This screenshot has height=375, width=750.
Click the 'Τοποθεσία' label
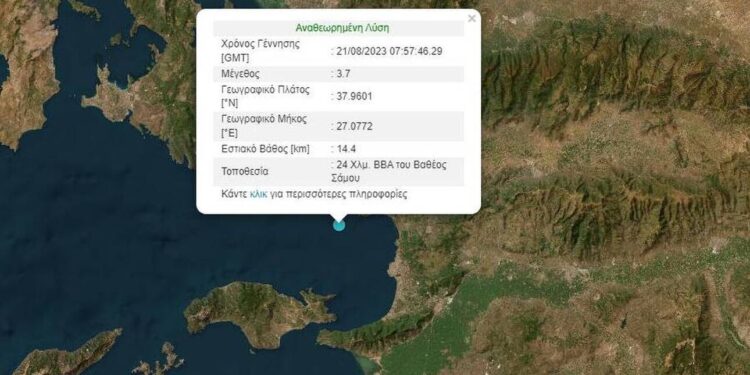[245, 172]
